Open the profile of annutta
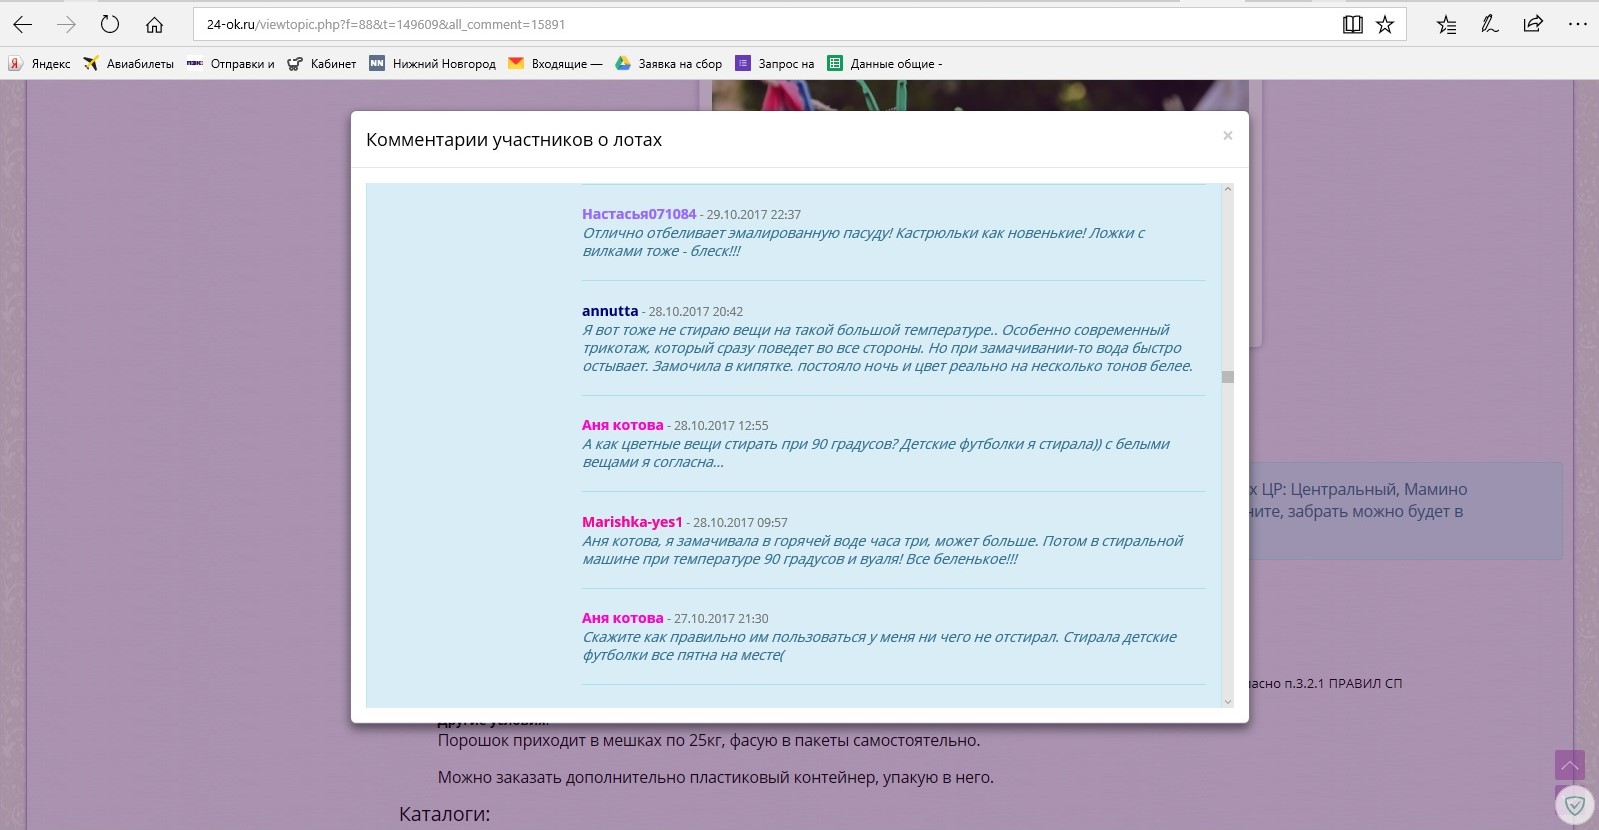 [610, 311]
